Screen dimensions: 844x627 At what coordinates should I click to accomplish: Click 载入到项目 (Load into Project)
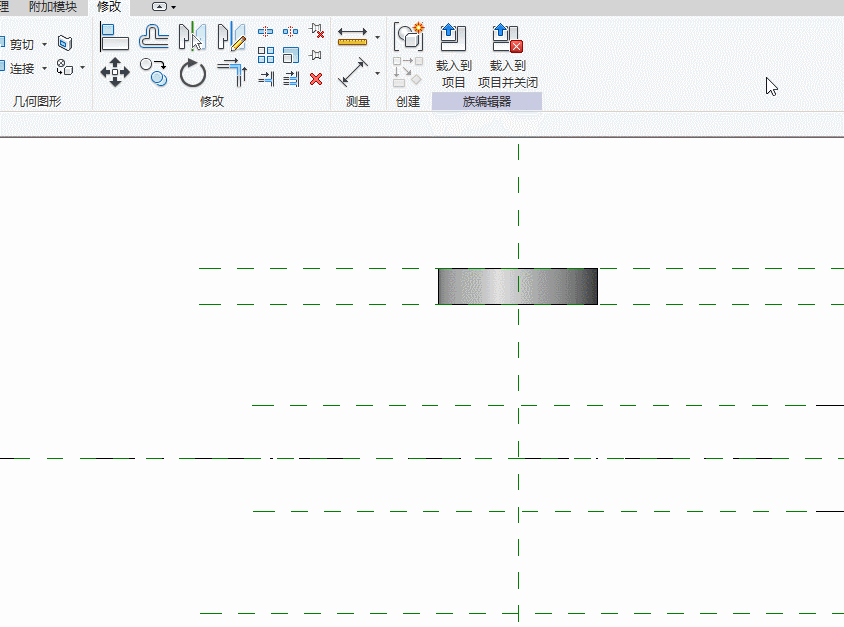pyautogui.click(x=454, y=56)
